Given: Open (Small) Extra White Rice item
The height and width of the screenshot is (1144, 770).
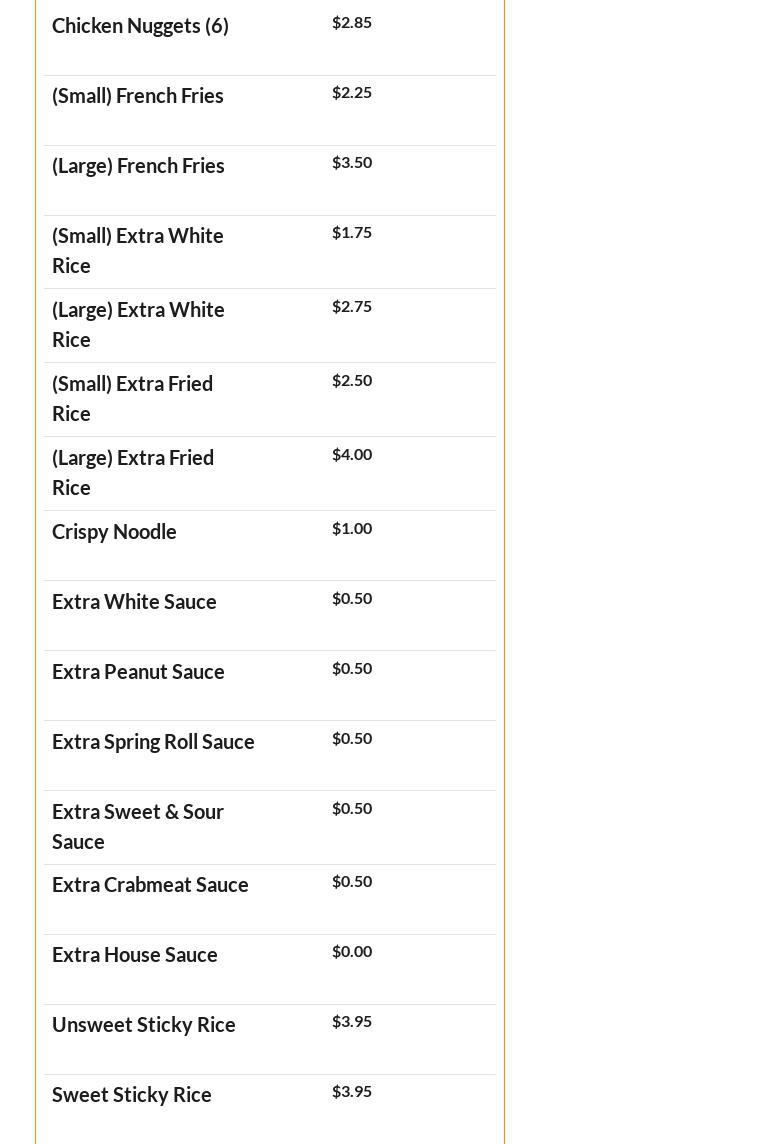Looking at the screenshot, I should [x=138, y=250].
